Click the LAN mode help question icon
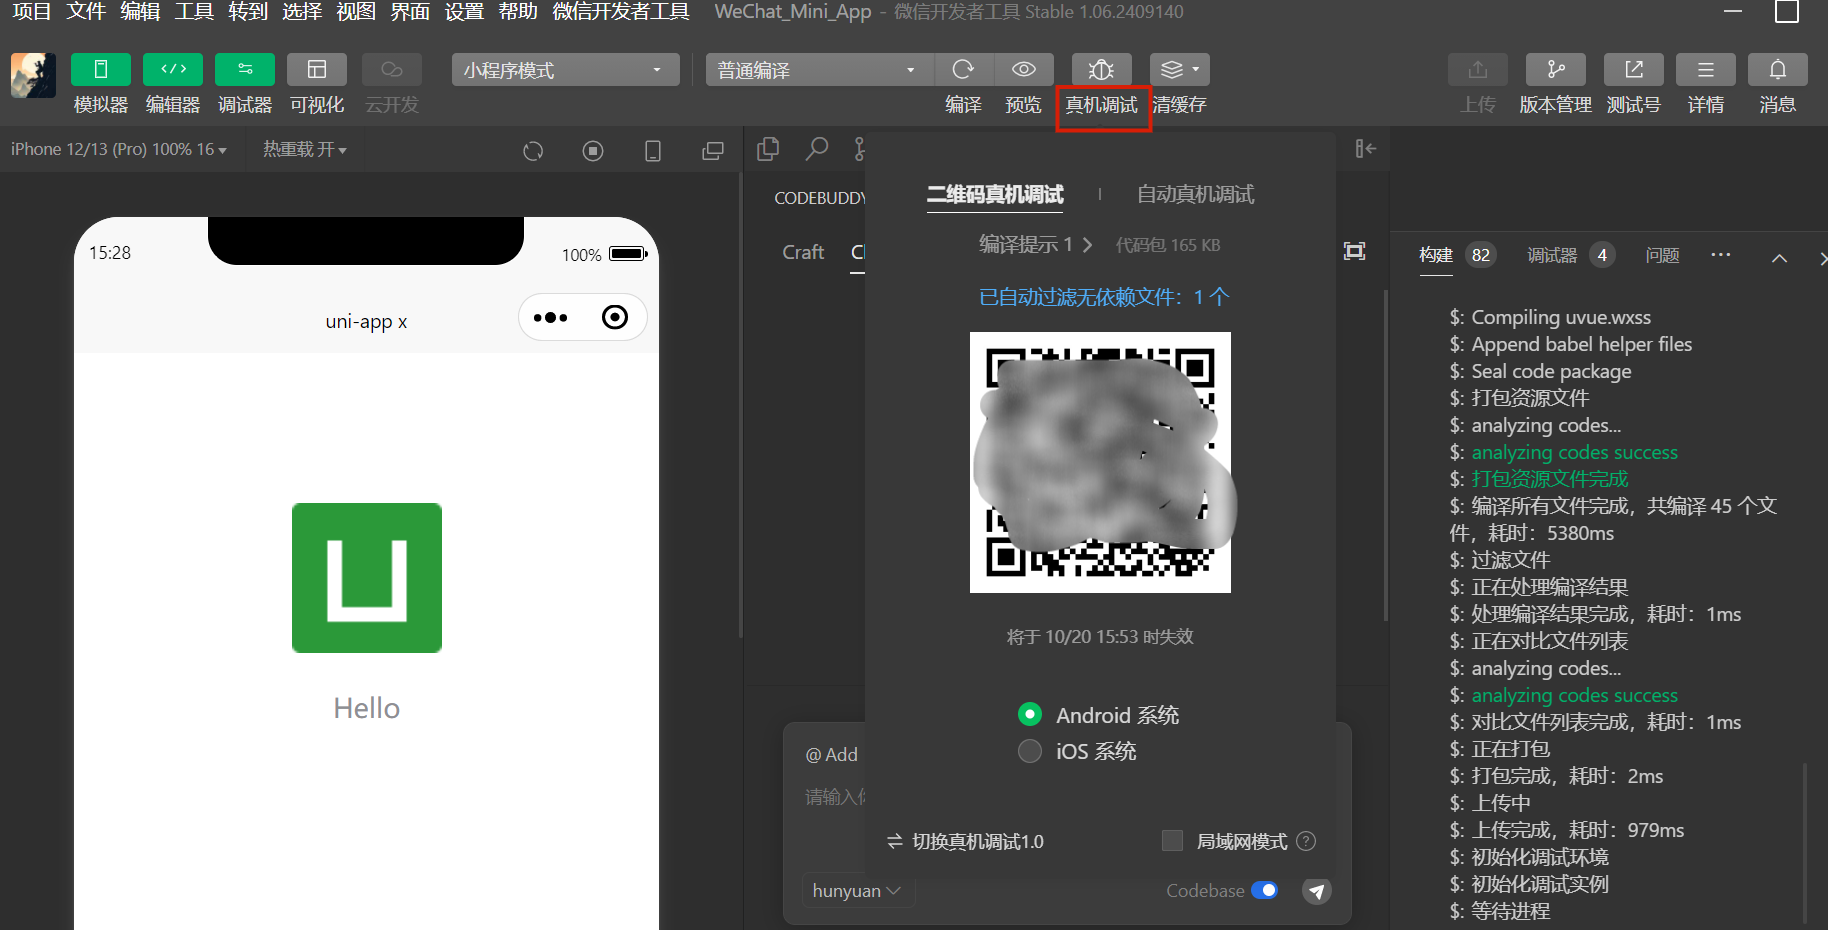The image size is (1828, 930). (1306, 841)
